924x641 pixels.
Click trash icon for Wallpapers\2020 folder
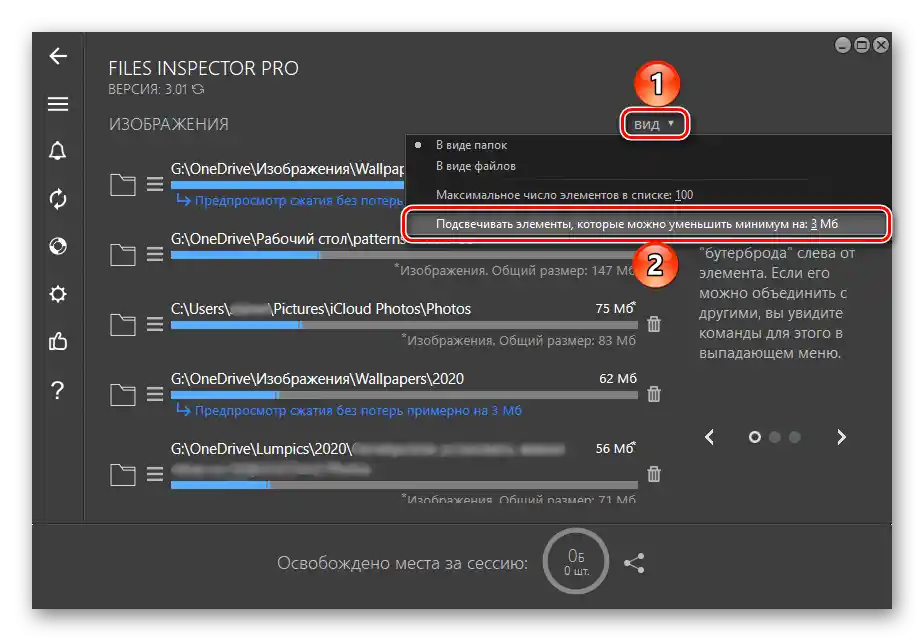(654, 394)
